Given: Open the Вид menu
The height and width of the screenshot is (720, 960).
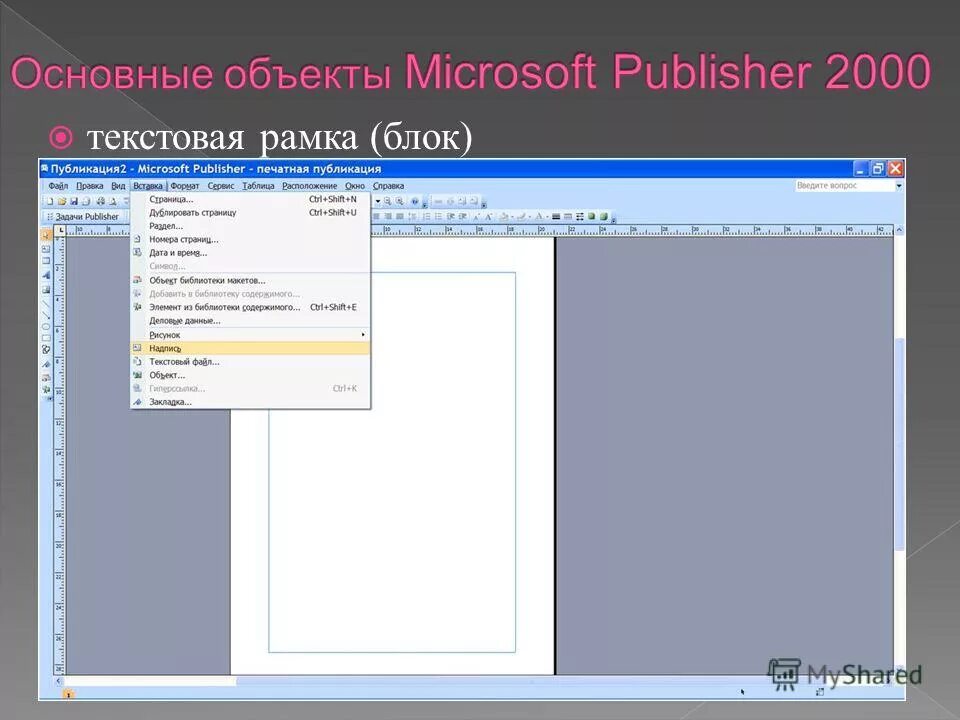Looking at the screenshot, I should [118, 186].
